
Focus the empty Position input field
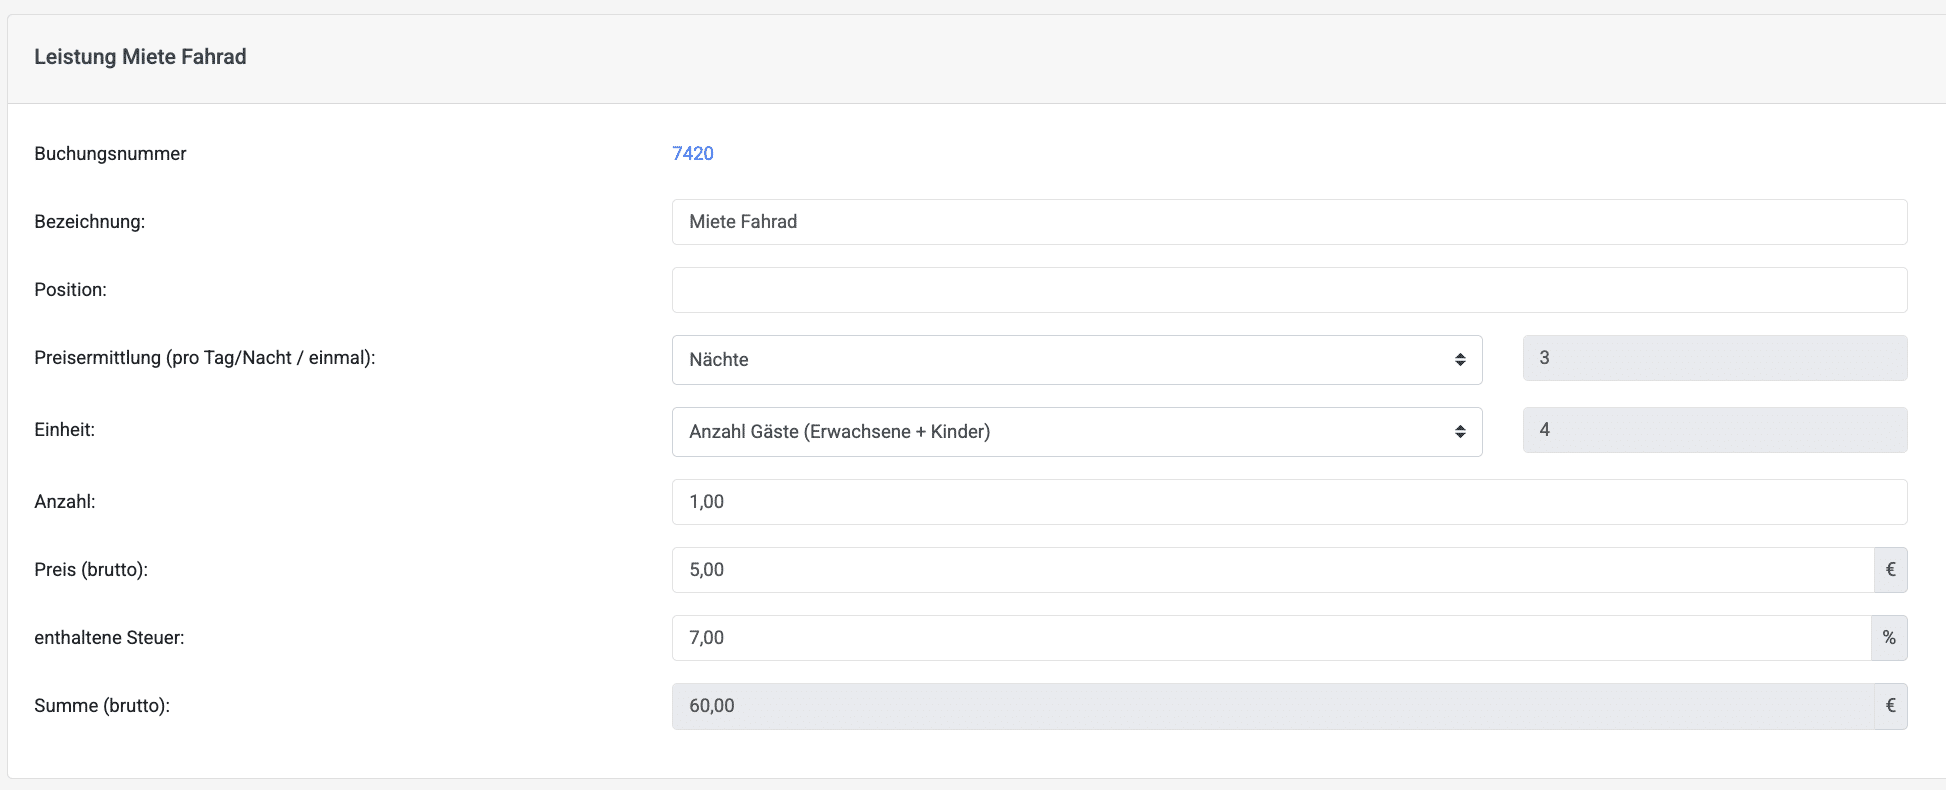[x=1288, y=290]
